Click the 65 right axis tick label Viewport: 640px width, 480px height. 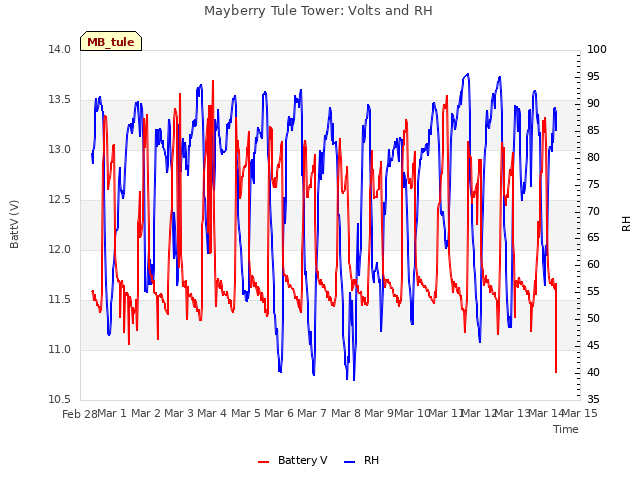593,238
